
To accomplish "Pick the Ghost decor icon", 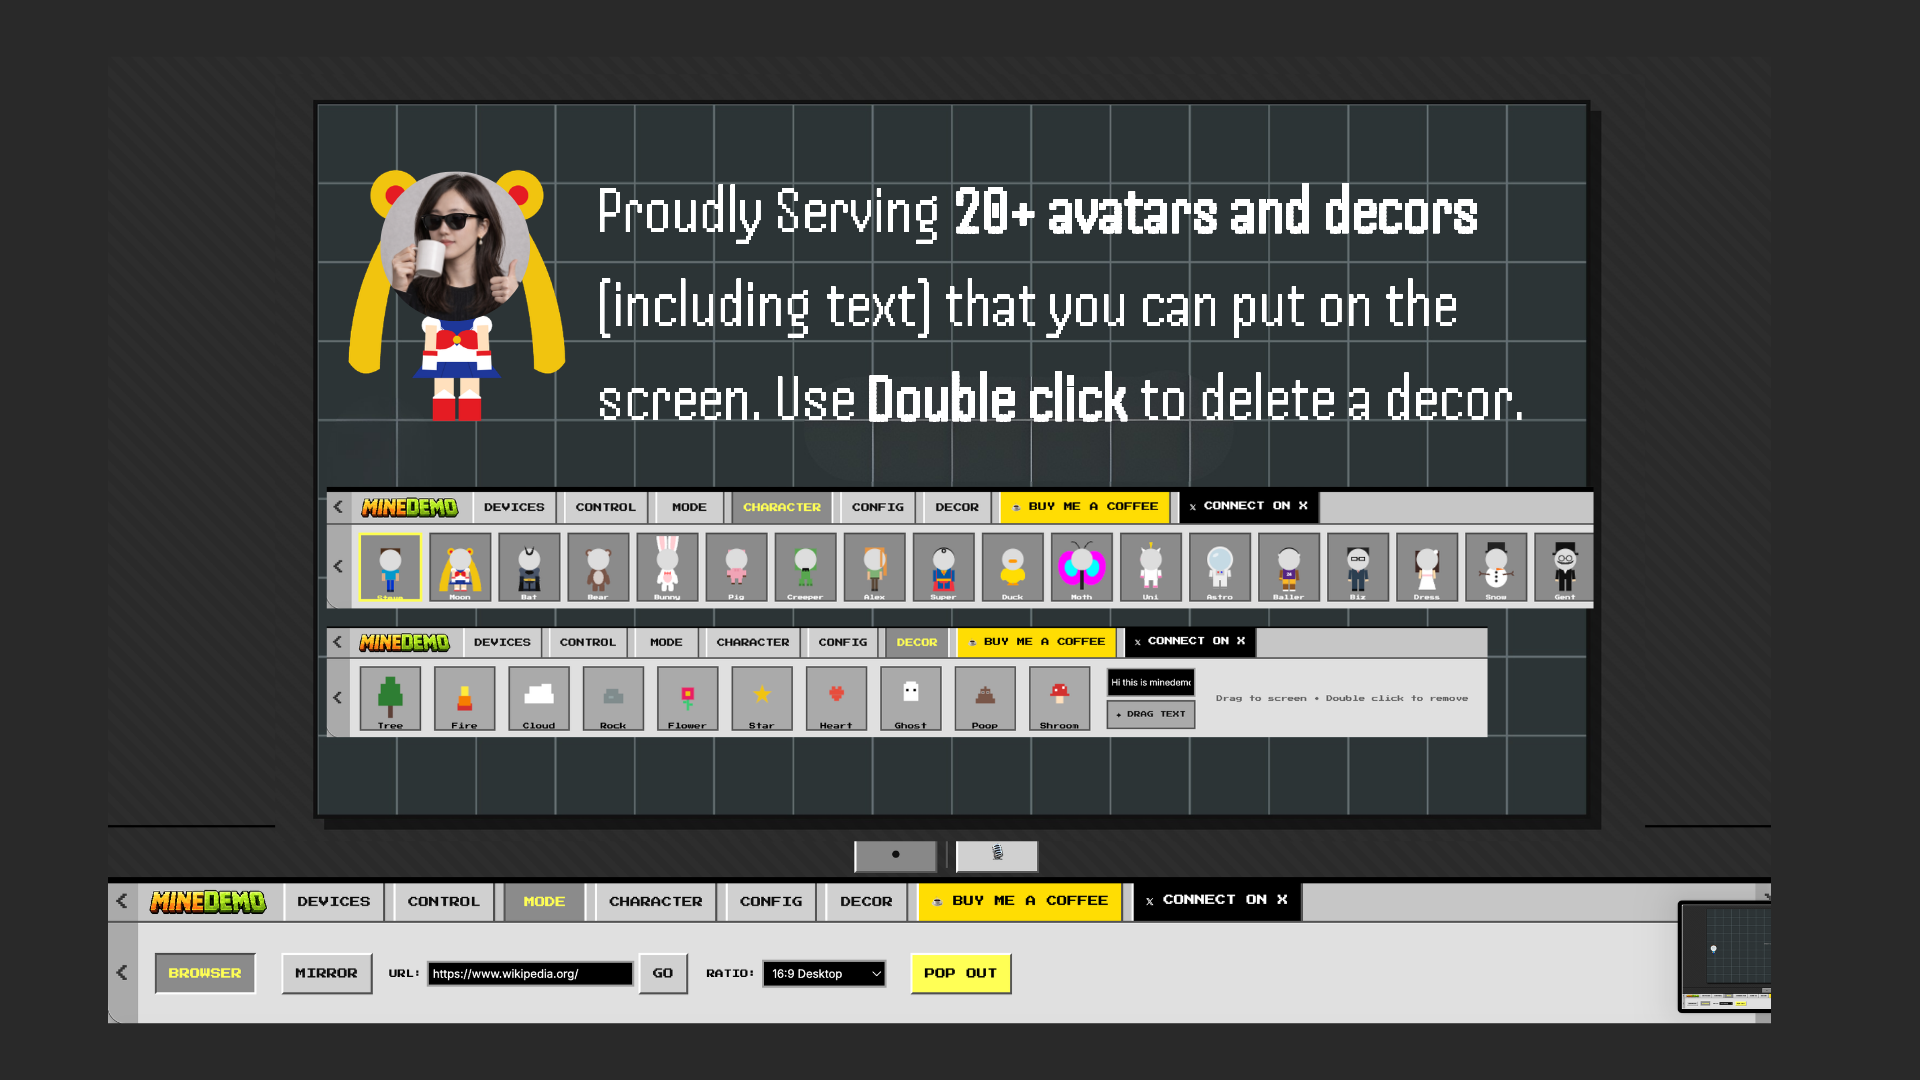I will 910,697.
